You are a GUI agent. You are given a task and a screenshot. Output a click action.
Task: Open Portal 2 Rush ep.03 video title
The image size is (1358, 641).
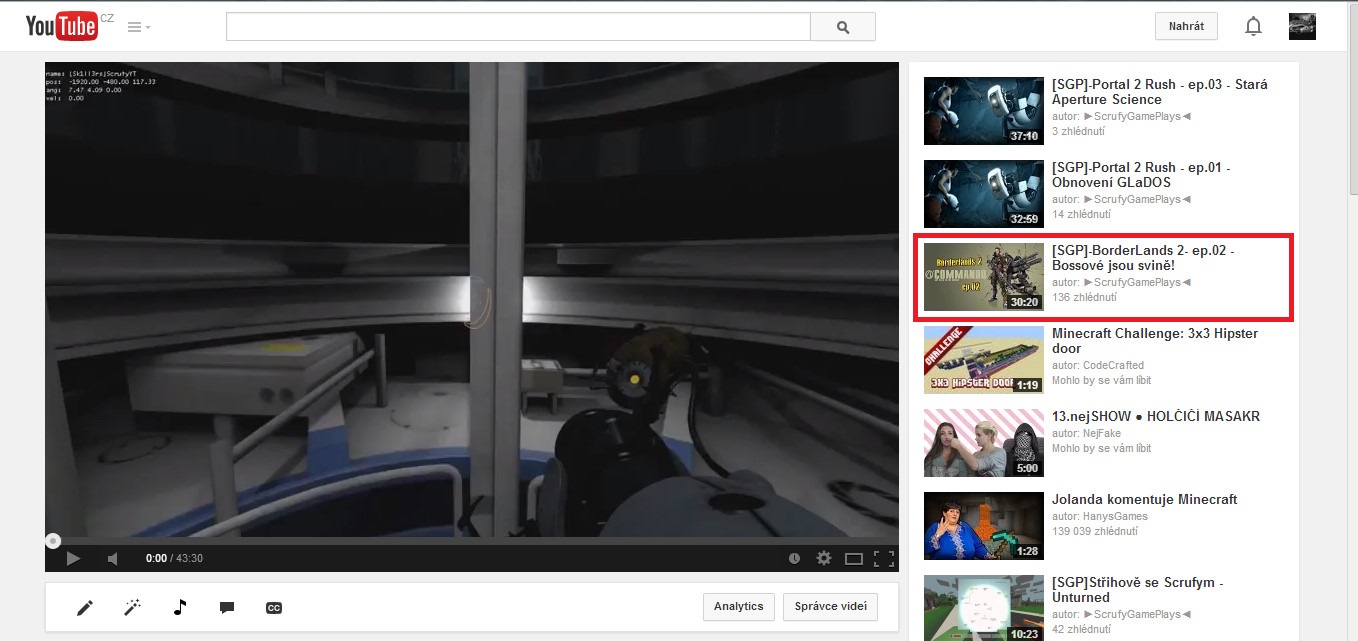pos(1160,92)
